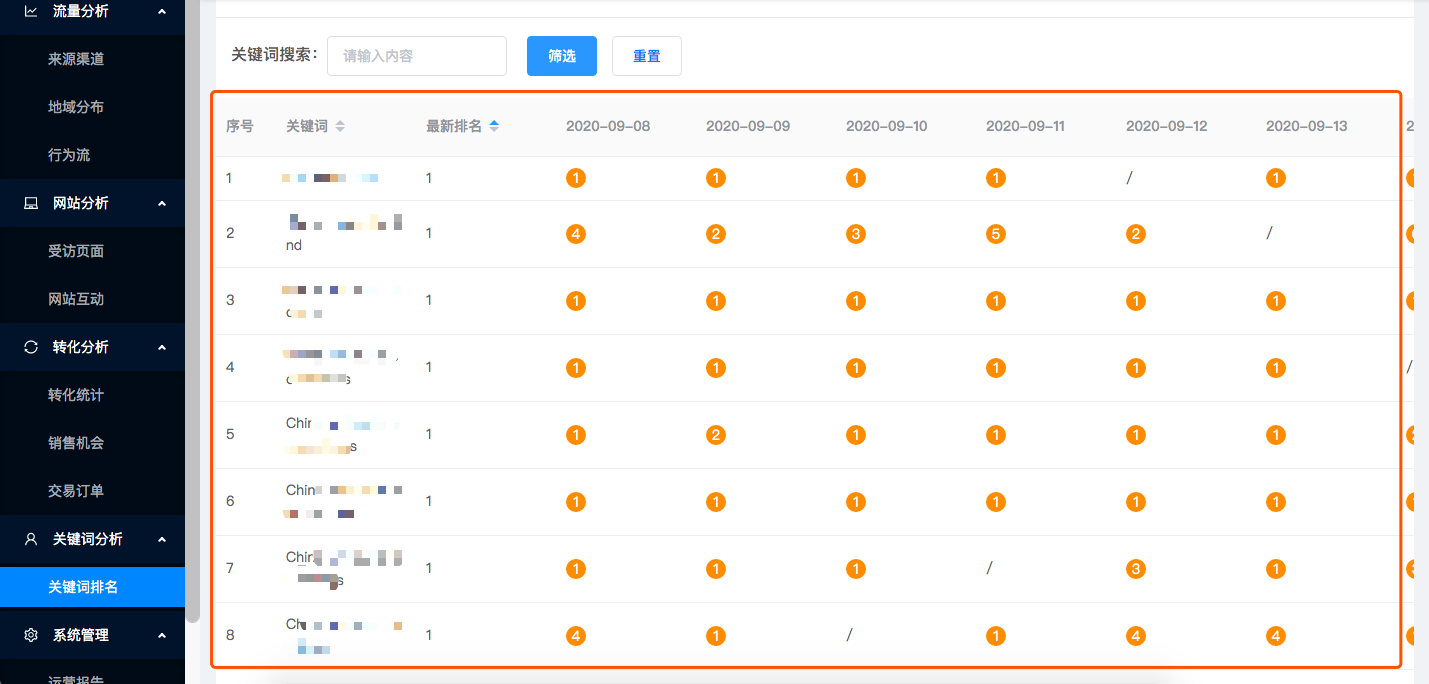This screenshot has width=1429, height=684.
Task: Select the 关键词排名 menu item
Action: tap(83, 587)
